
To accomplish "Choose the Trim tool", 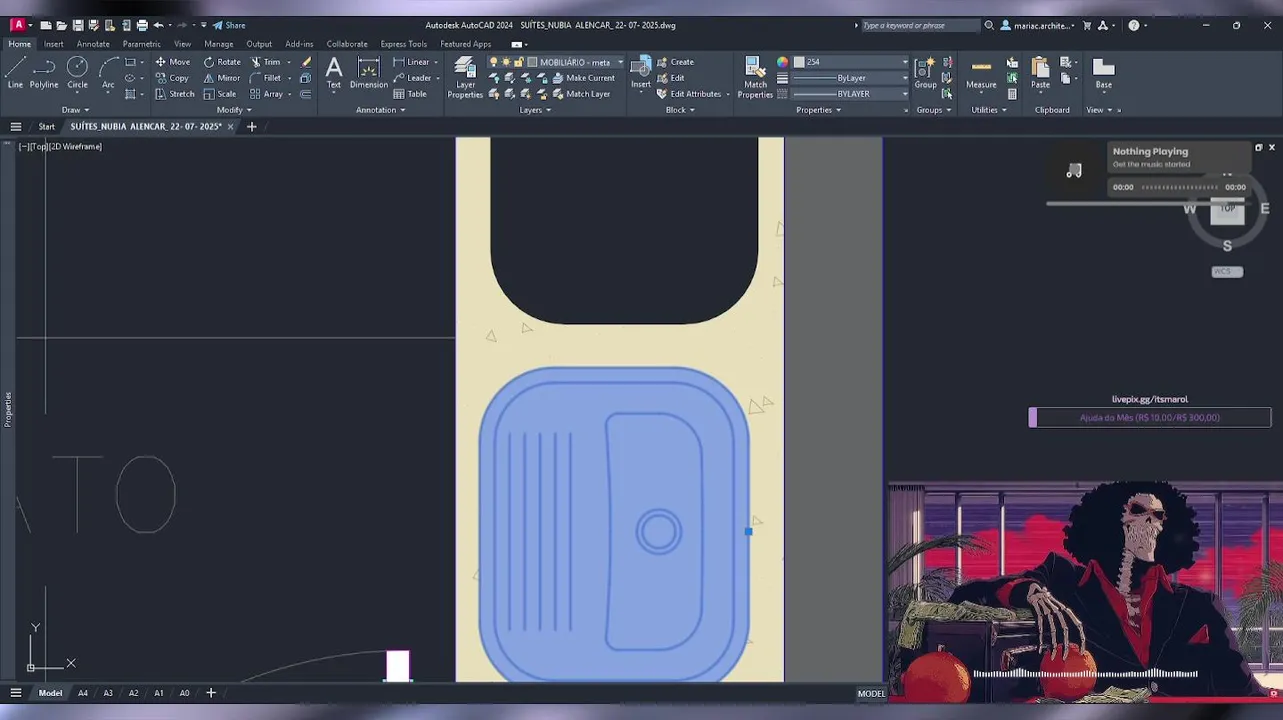I will point(265,62).
